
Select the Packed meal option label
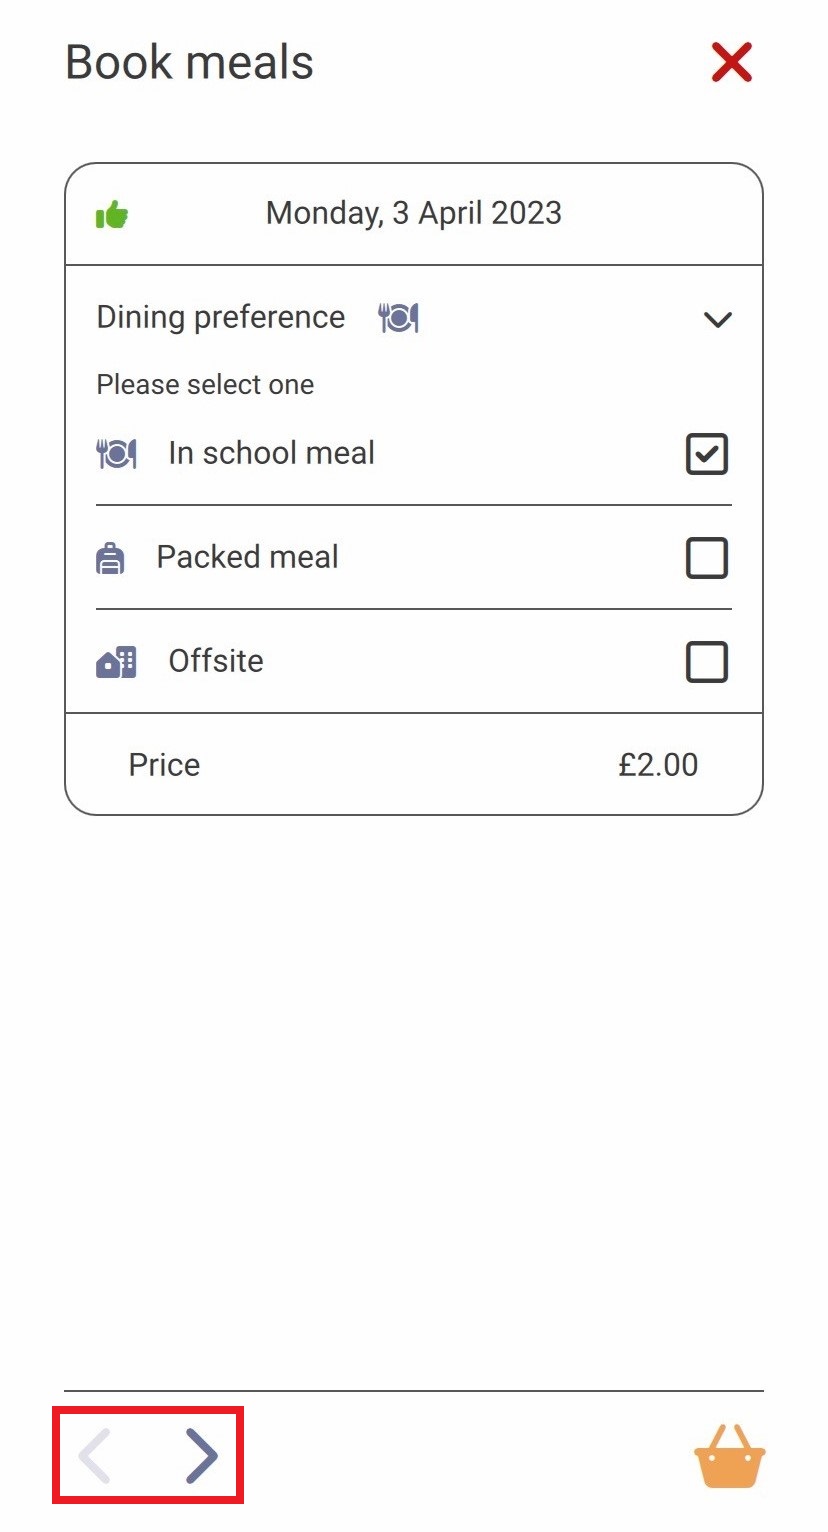coord(248,557)
